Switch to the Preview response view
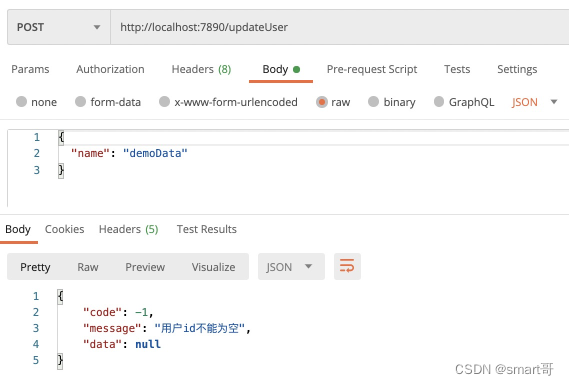Screen dimensions: 569x385 (x=145, y=267)
